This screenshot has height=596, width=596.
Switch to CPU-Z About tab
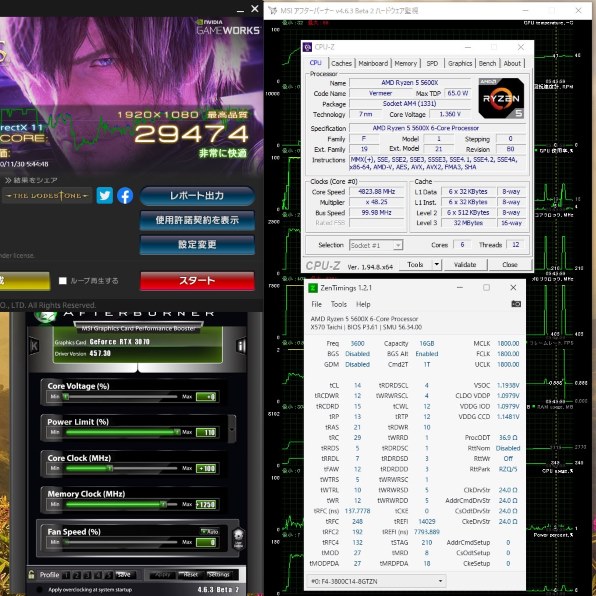512,63
